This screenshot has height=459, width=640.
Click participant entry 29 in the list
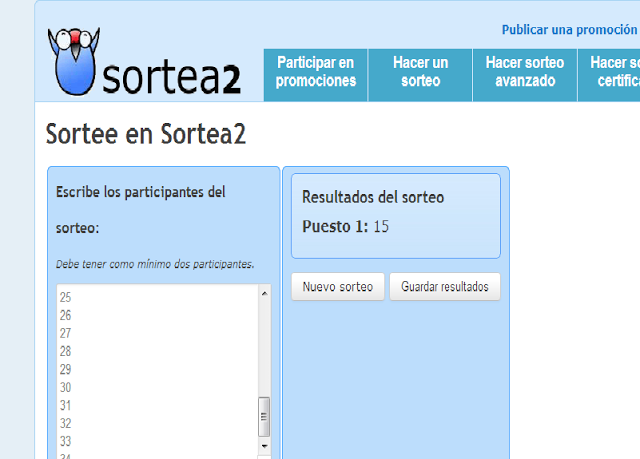pyautogui.click(x=65, y=369)
